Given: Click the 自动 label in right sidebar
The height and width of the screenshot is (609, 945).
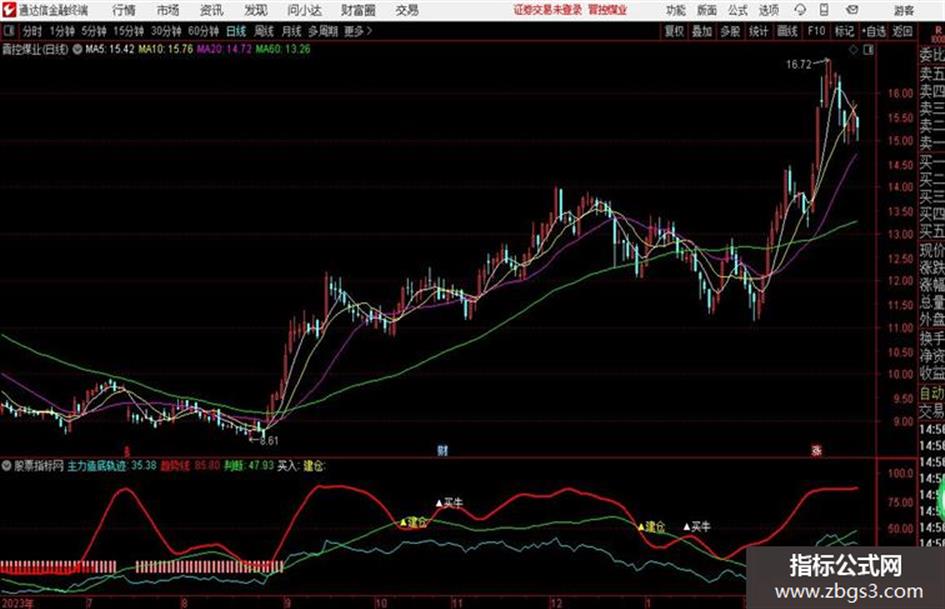Looking at the screenshot, I should click(931, 394).
